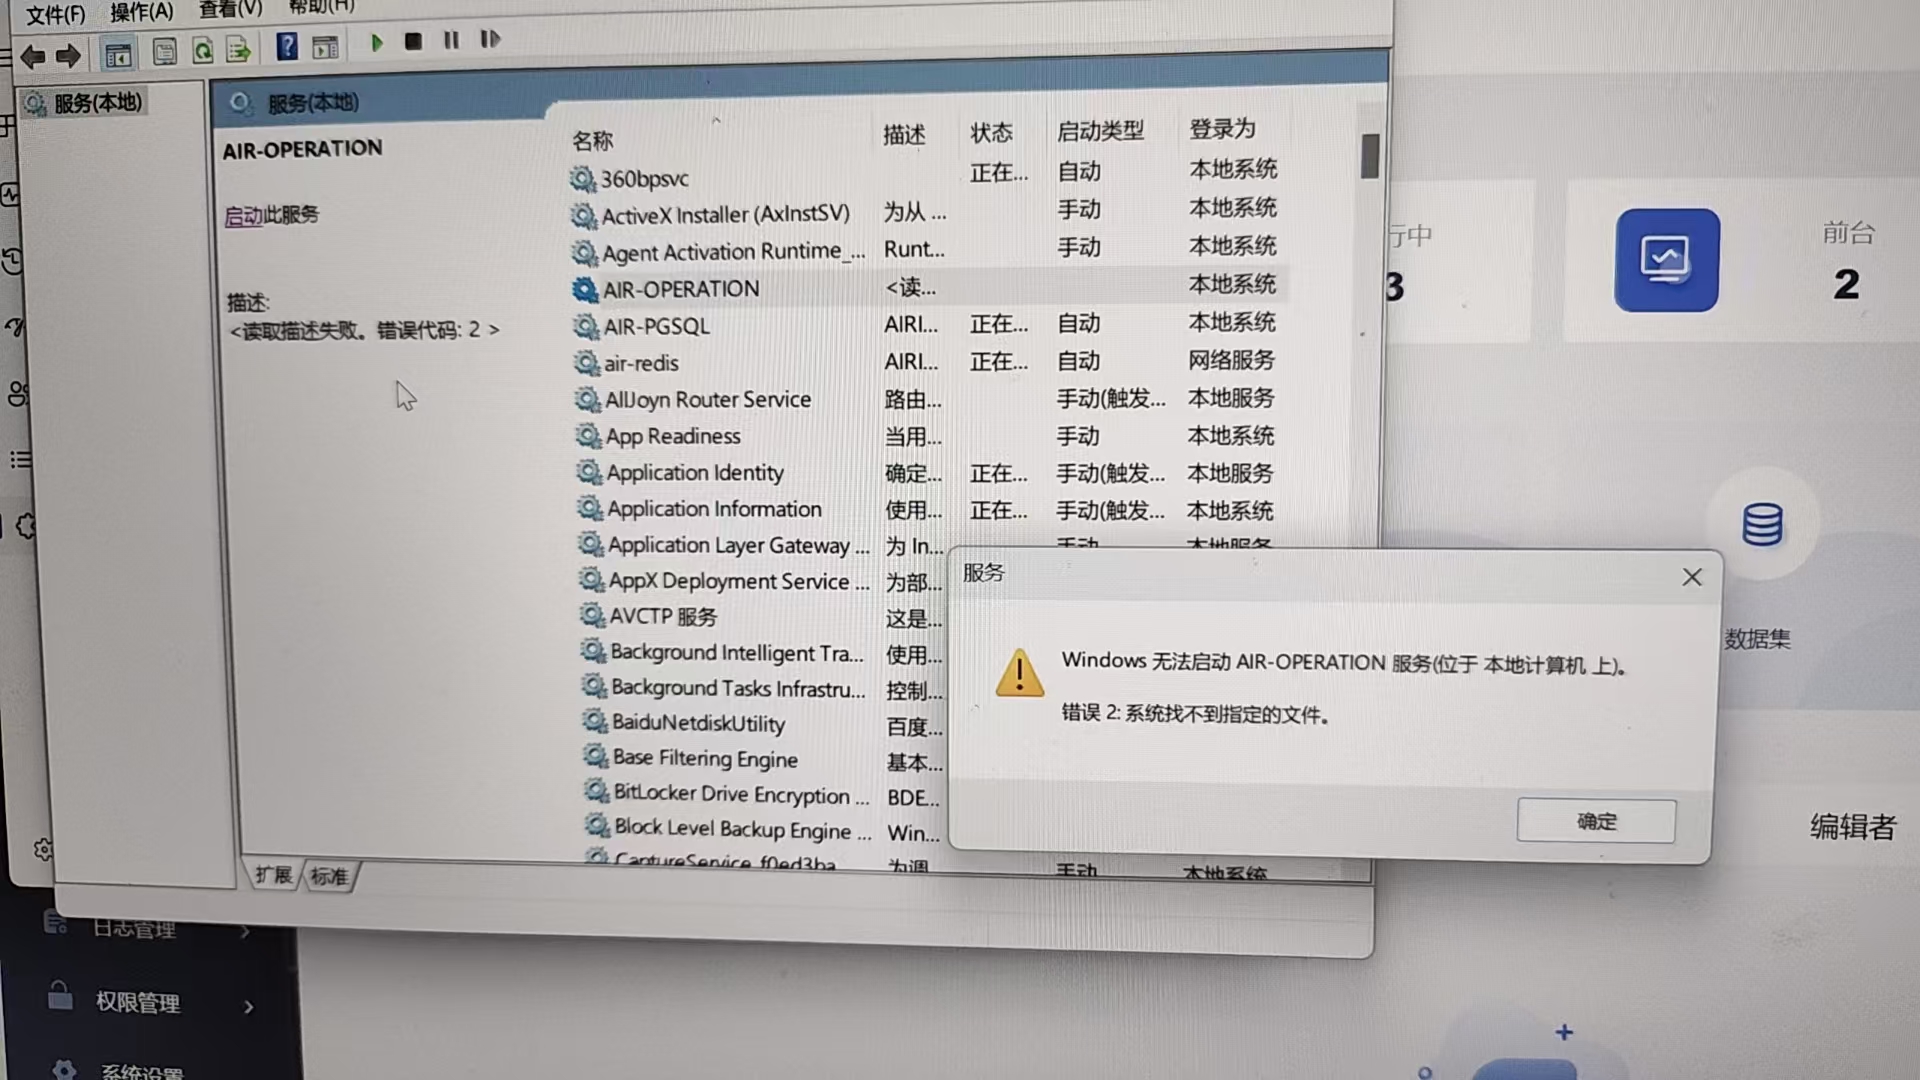Click the help question mark icon
This screenshot has height=1080, width=1920.
click(287, 46)
